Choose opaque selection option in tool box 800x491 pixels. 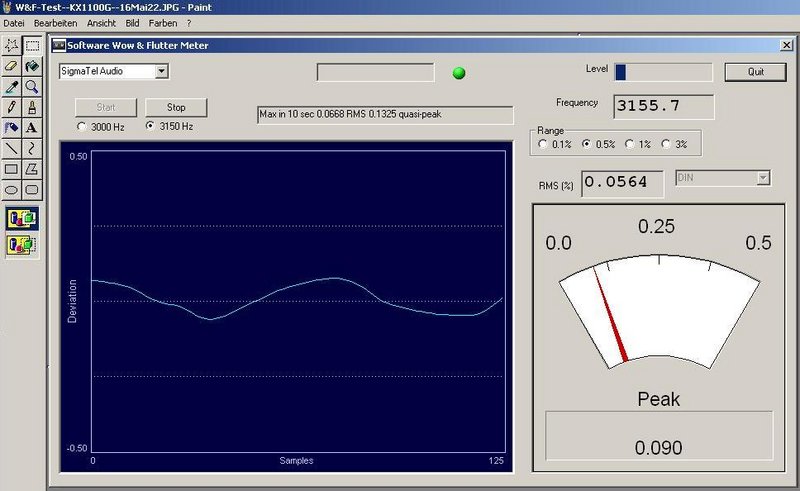(22, 218)
